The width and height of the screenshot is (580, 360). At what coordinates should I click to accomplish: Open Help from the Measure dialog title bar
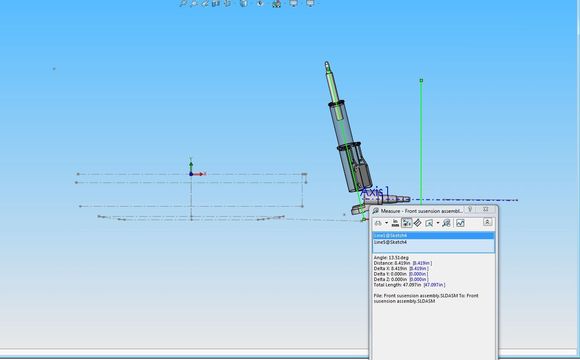[470, 209]
